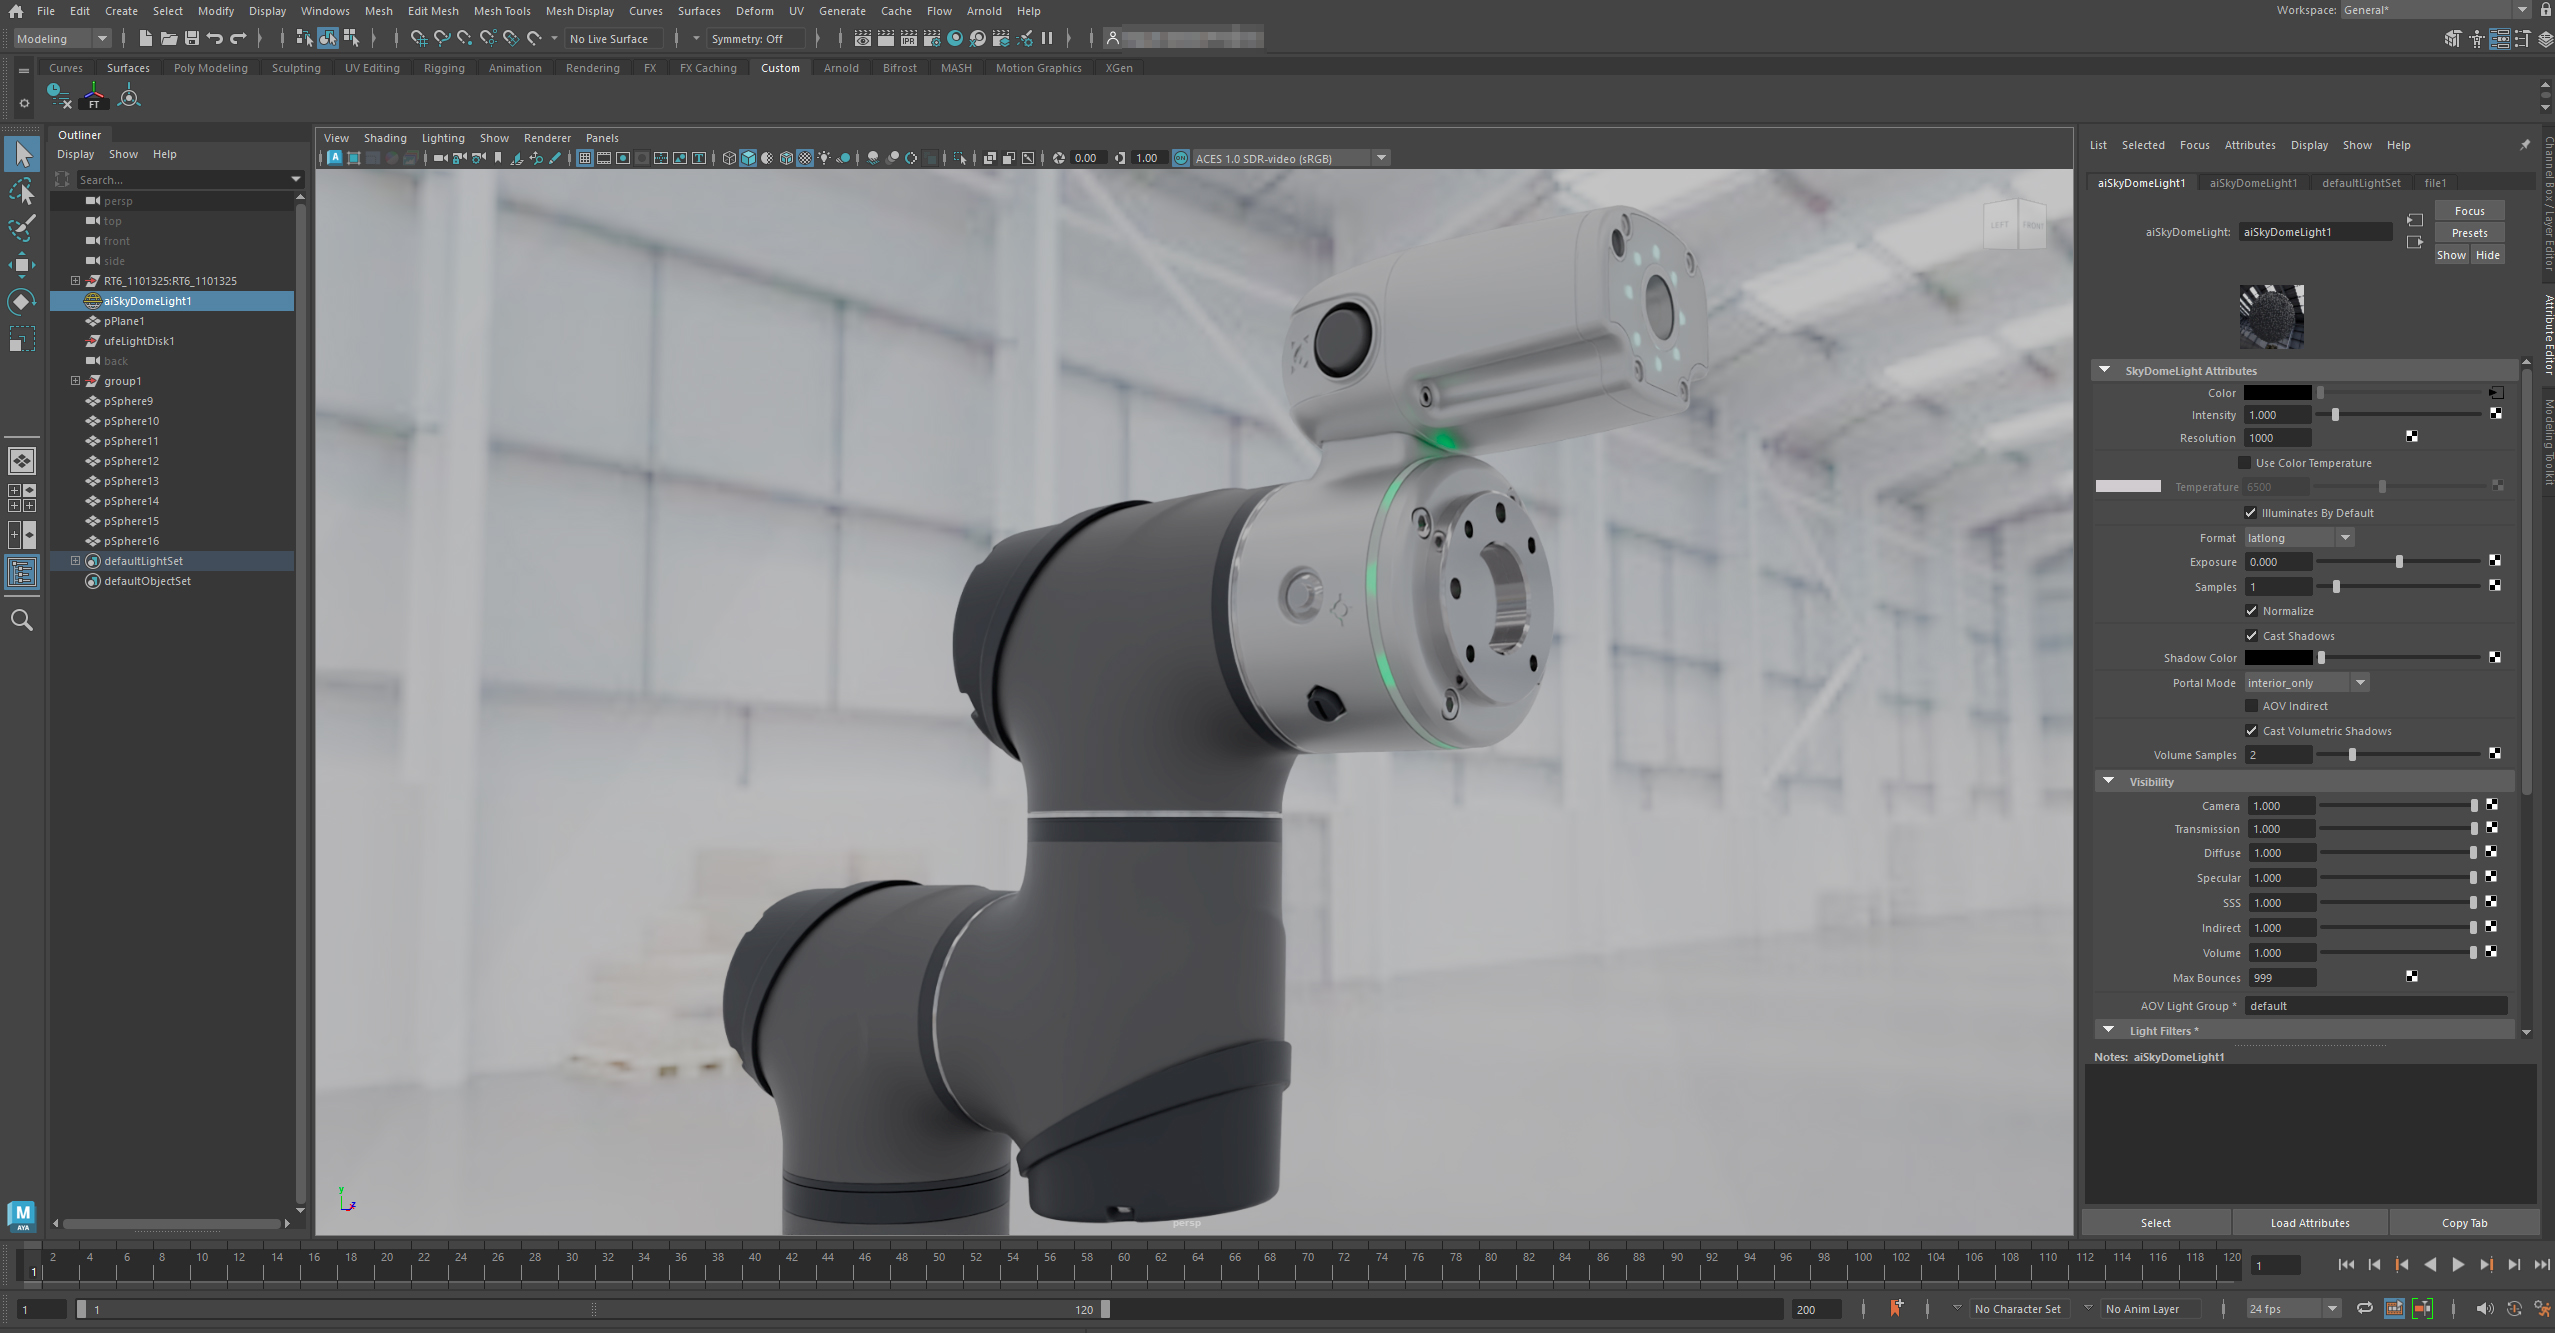Collapse SkyDomeLight Attributes section
2555x1333 pixels.
[x=2105, y=370]
